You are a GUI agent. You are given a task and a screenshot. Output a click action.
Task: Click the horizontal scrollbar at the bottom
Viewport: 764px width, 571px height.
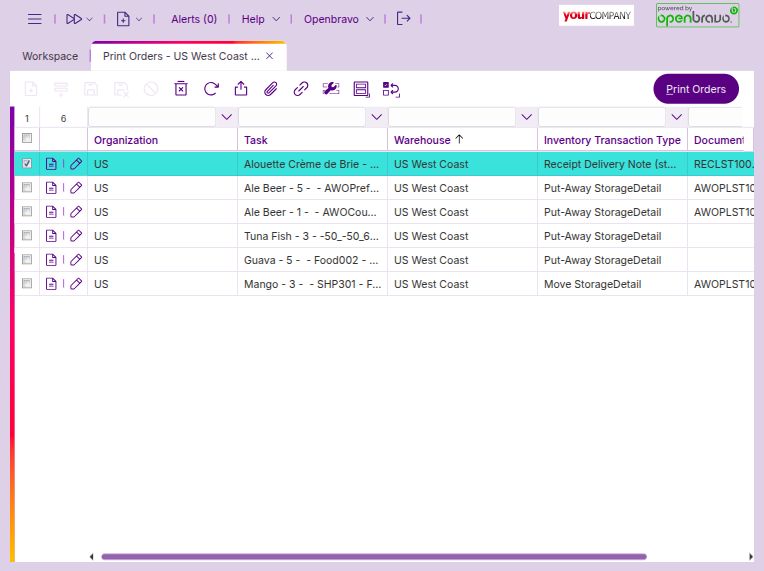[373, 556]
